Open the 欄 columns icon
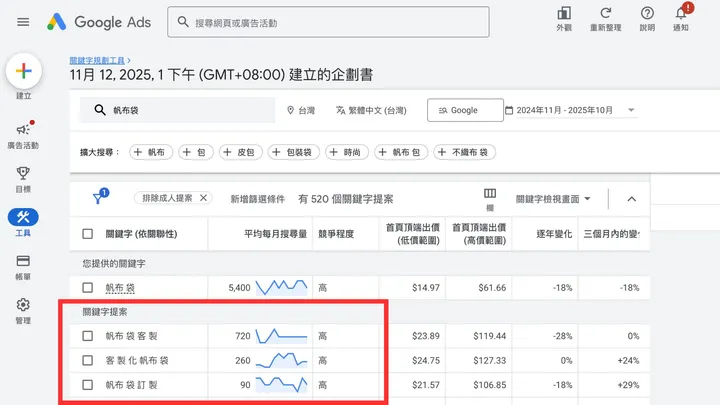Image resolution: width=720 pixels, height=405 pixels. tap(490, 198)
